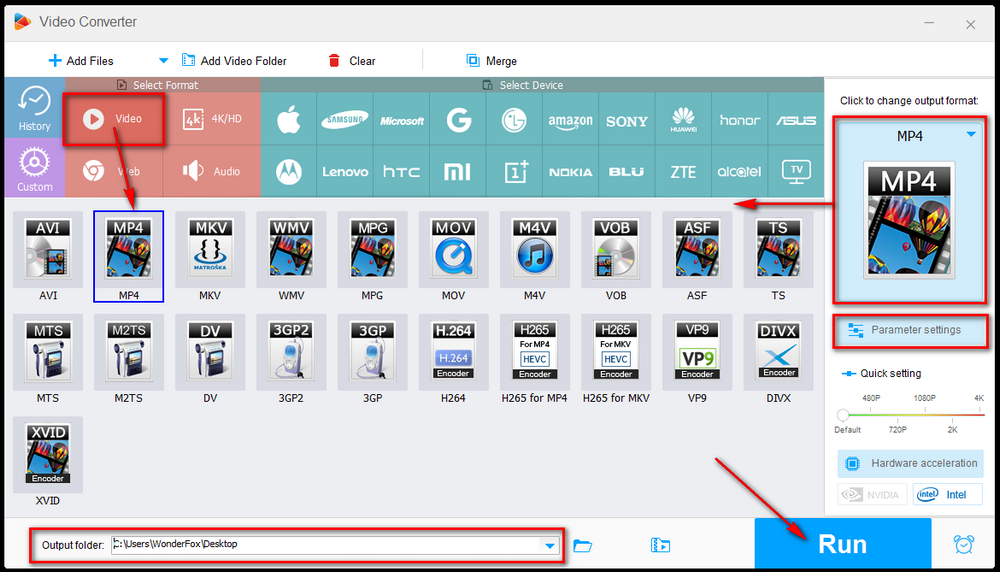
Task: Adjust the Quick setting resolution slider
Action: 843,415
